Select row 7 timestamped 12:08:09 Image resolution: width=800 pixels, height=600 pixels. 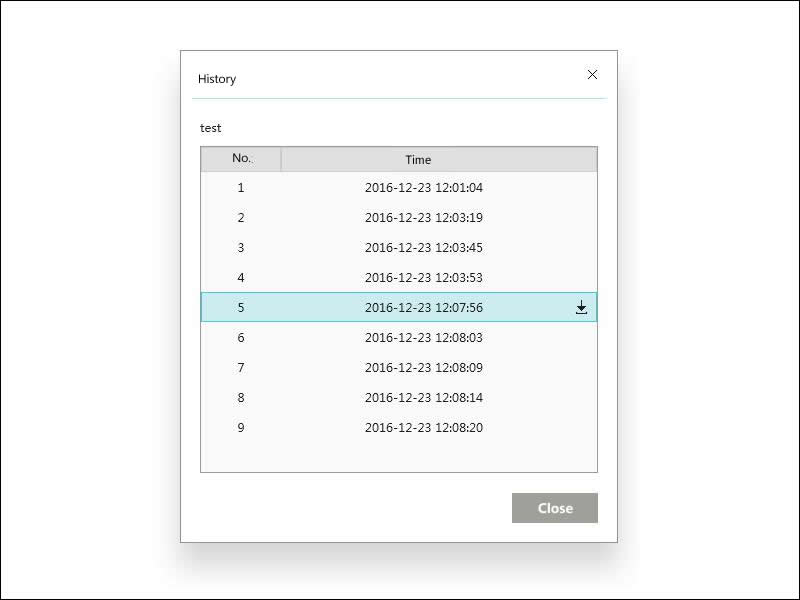click(x=398, y=367)
